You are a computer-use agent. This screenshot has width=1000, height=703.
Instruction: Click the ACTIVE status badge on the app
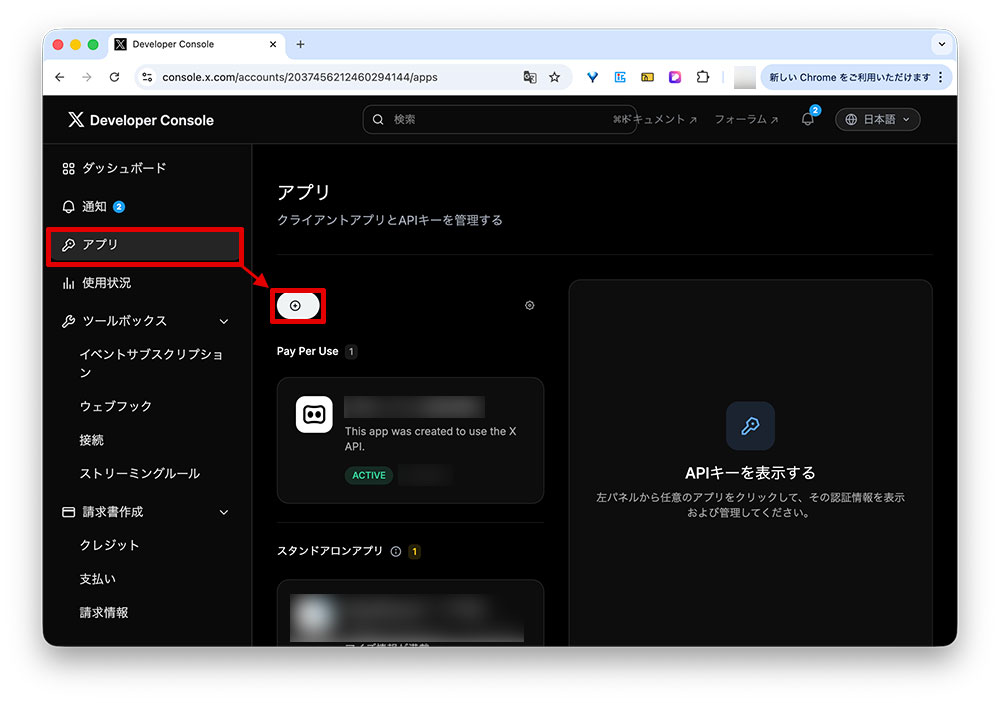[368, 475]
